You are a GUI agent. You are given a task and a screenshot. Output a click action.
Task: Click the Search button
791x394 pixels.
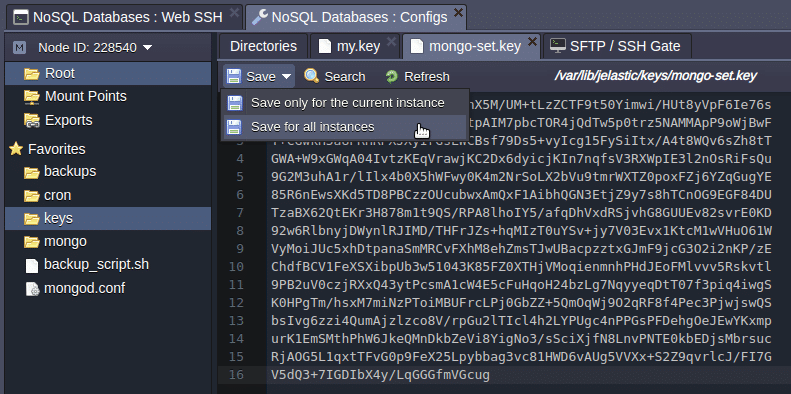335,77
